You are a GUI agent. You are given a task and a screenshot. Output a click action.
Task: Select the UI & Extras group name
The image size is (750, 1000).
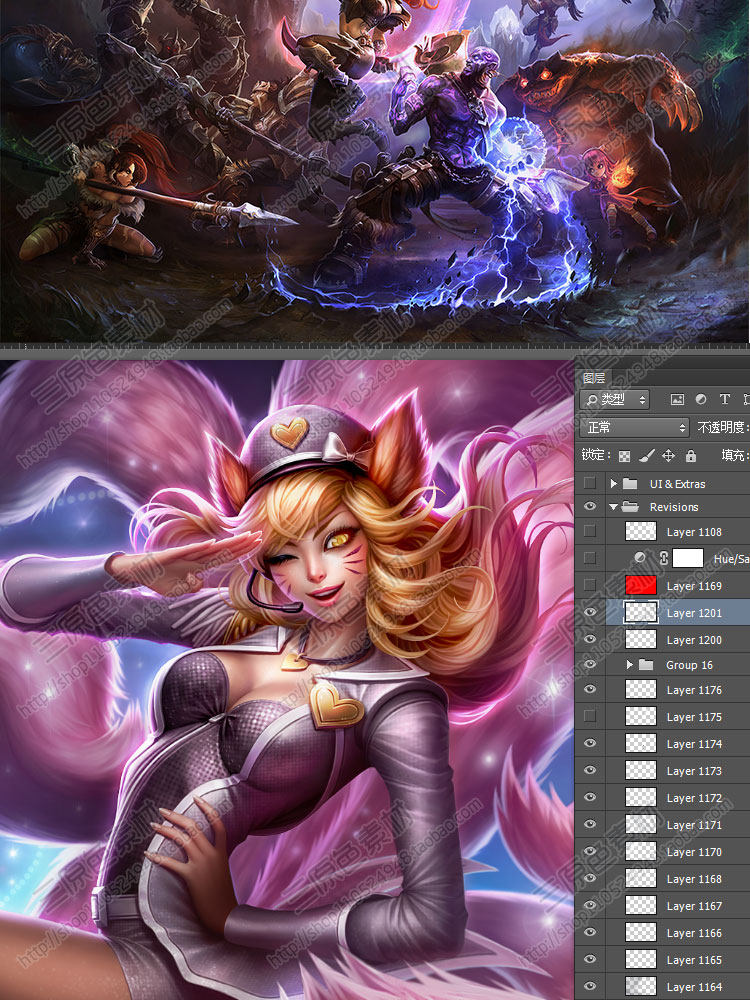tap(677, 484)
